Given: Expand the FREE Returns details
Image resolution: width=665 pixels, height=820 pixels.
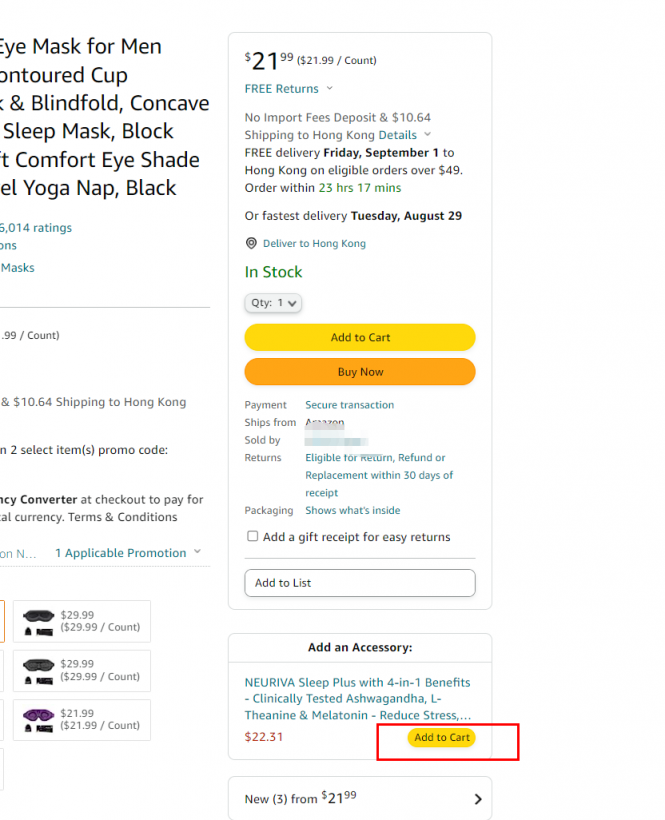Looking at the screenshot, I should click(x=330, y=89).
